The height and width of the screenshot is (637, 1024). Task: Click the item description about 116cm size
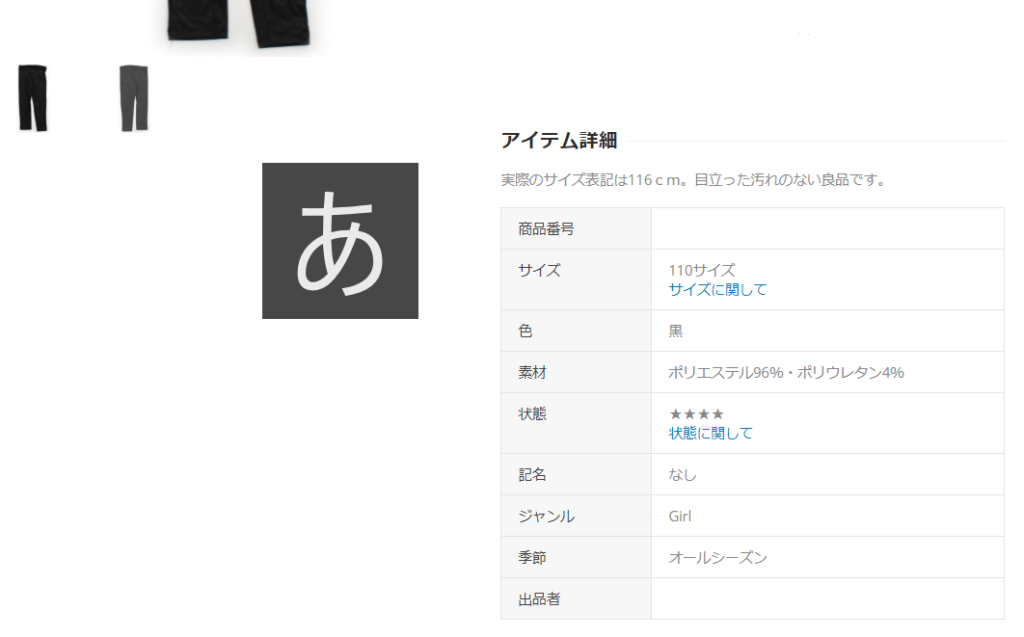(693, 181)
